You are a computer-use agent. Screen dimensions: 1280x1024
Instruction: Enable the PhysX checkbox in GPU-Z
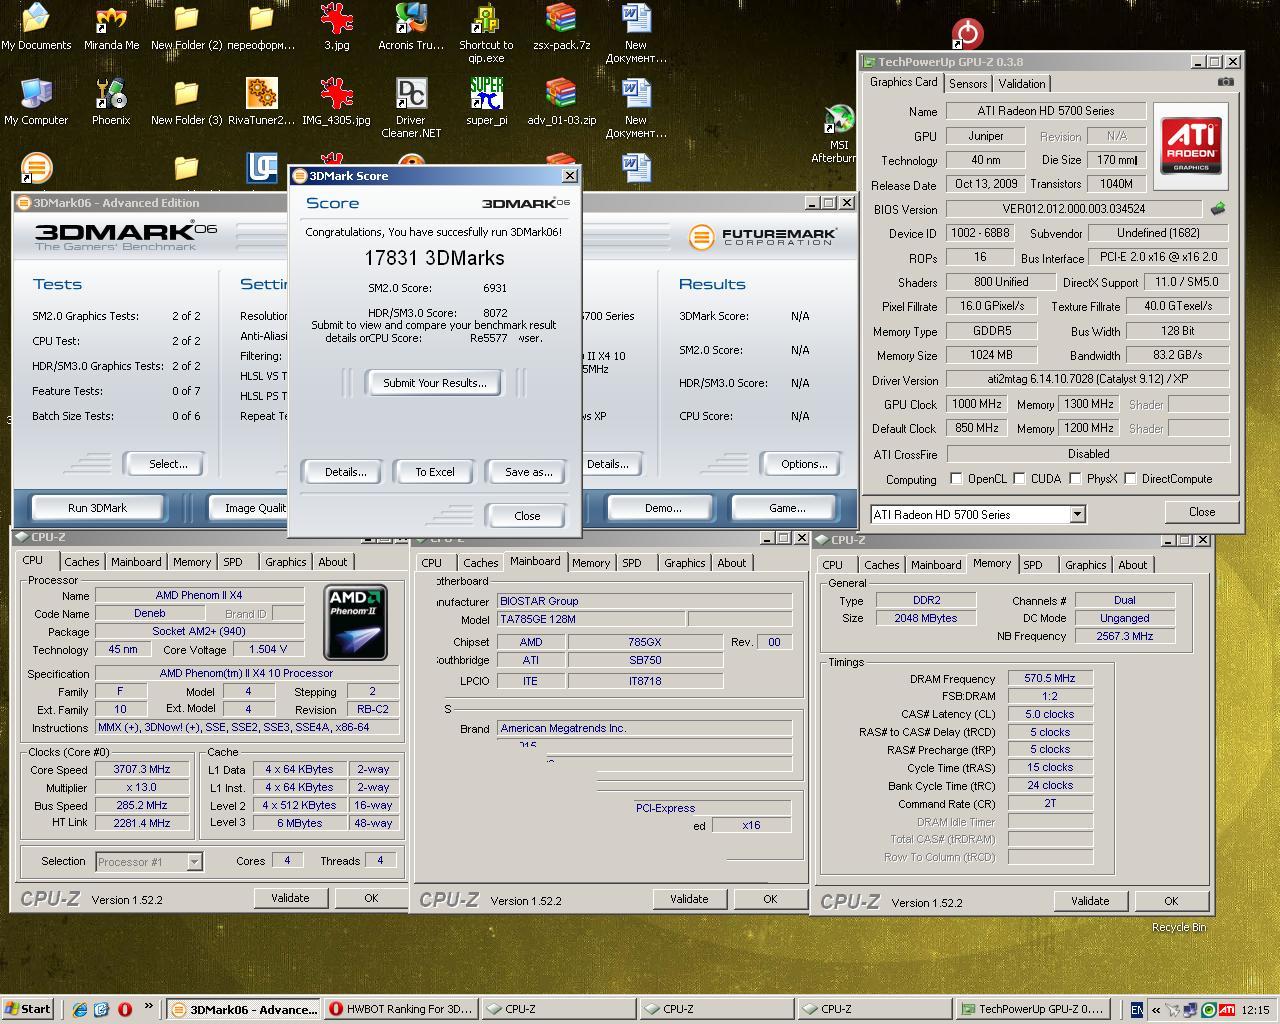(1075, 479)
